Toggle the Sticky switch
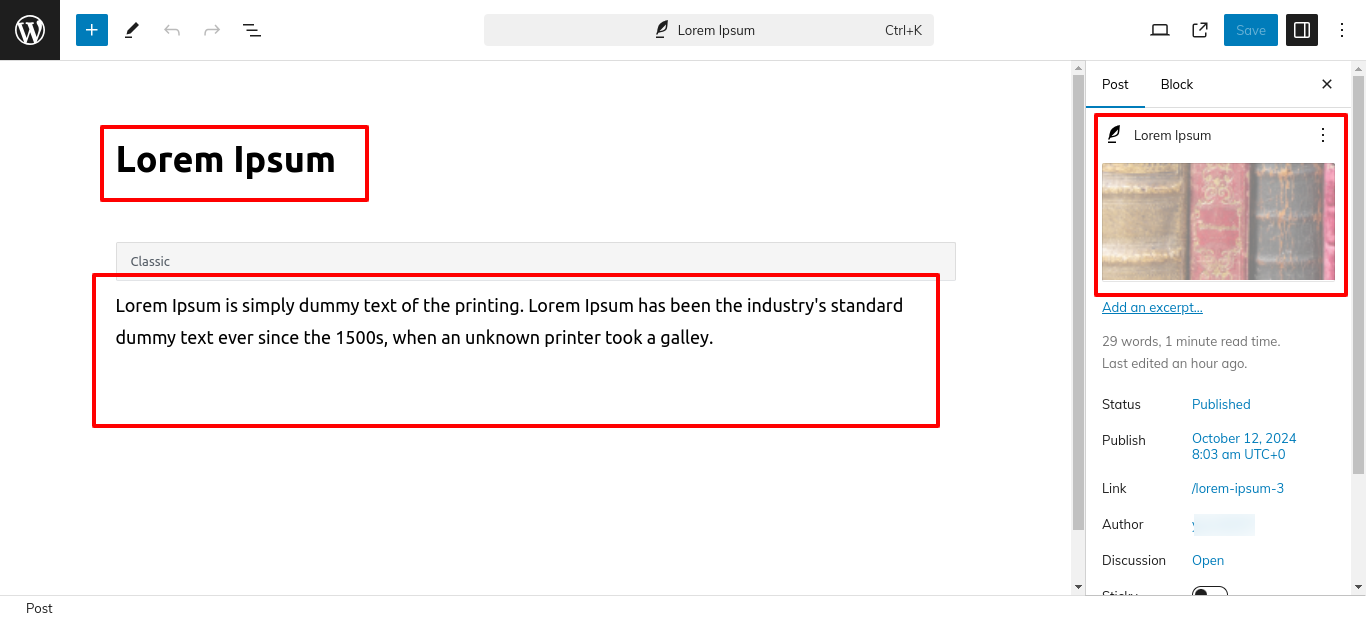The image size is (1366, 620). (1210, 594)
